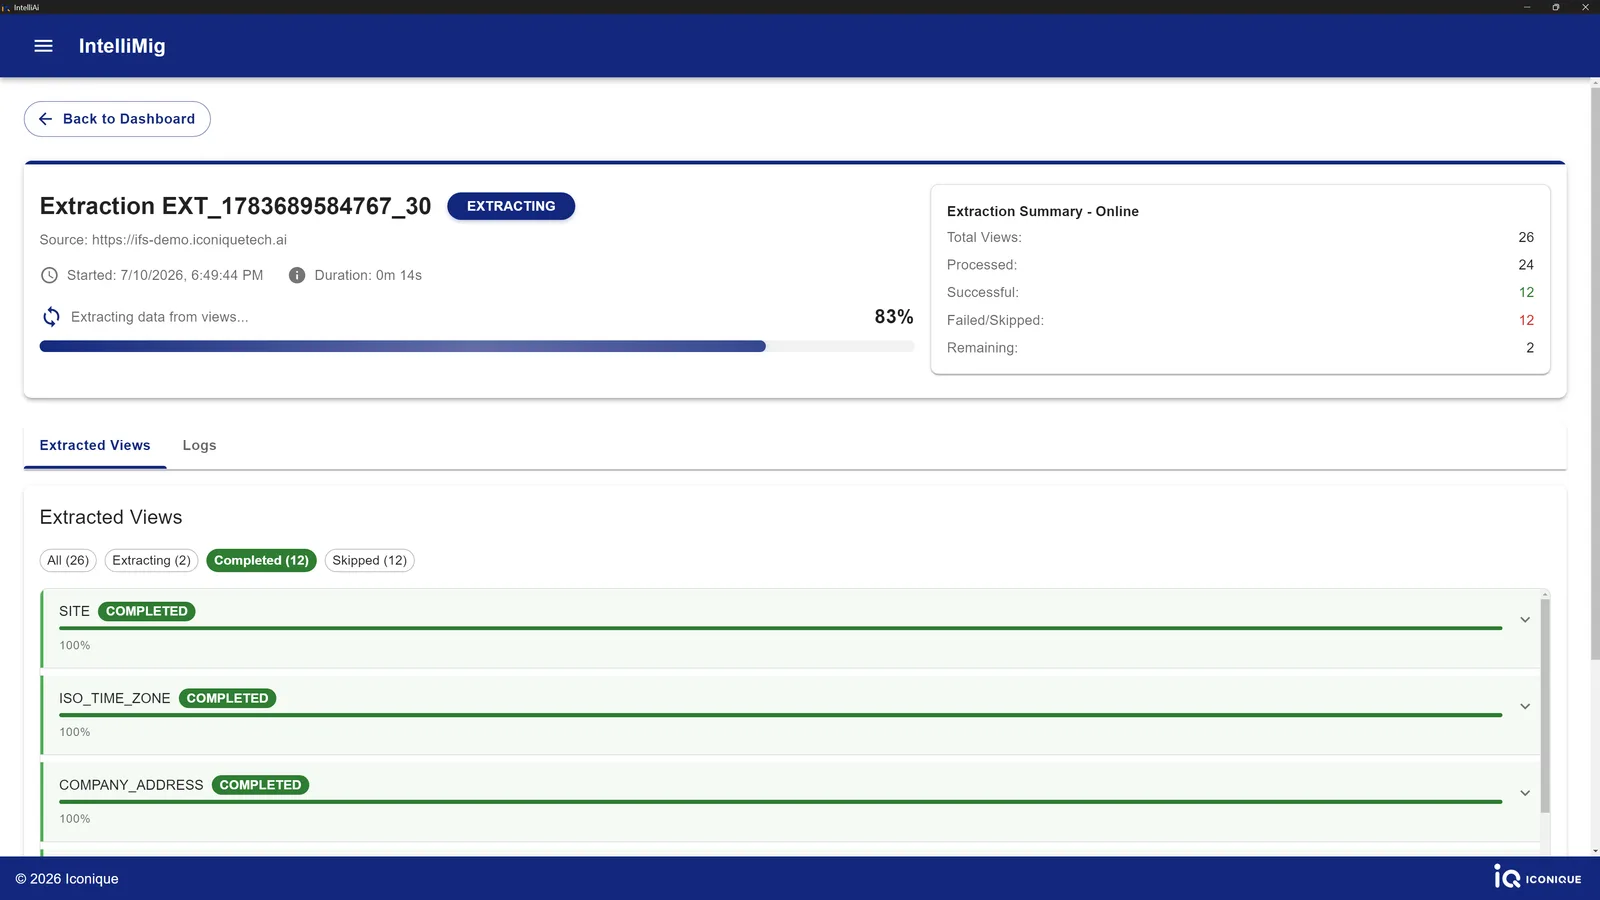Screen dimensions: 1600x900
Task: Click the info icon next to Duration
Action: 297,275
